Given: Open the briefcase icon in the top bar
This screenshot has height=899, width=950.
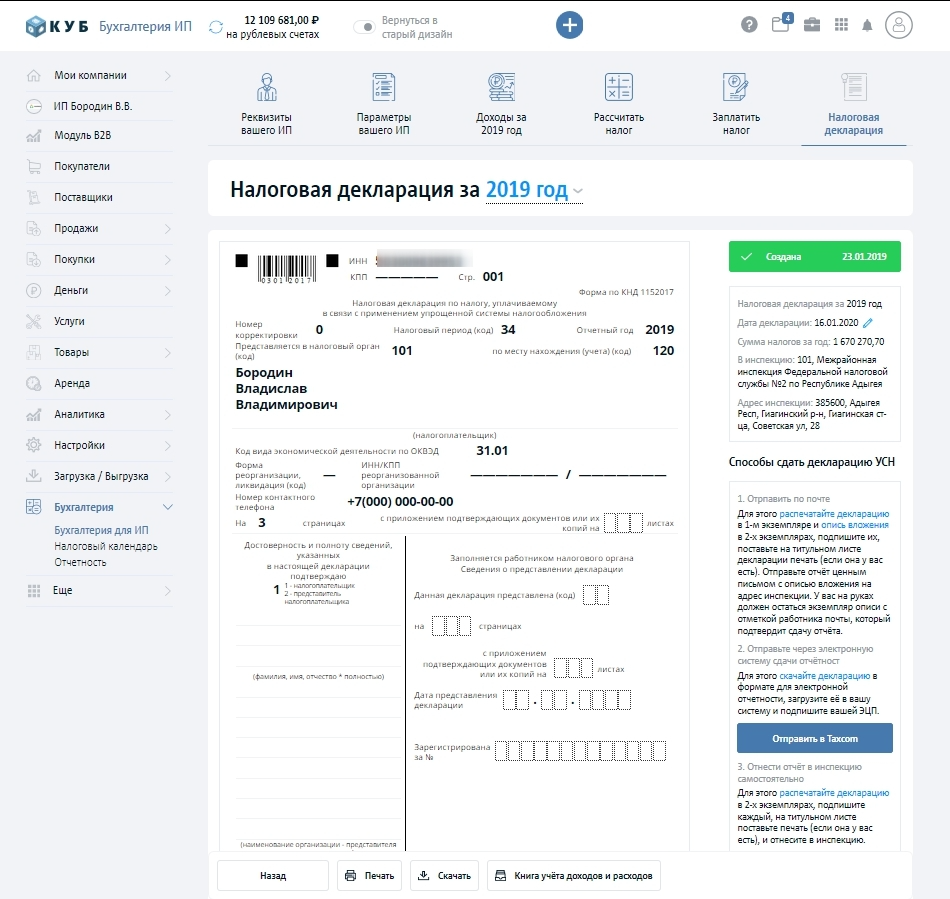Looking at the screenshot, I should (x=812, y=23).
